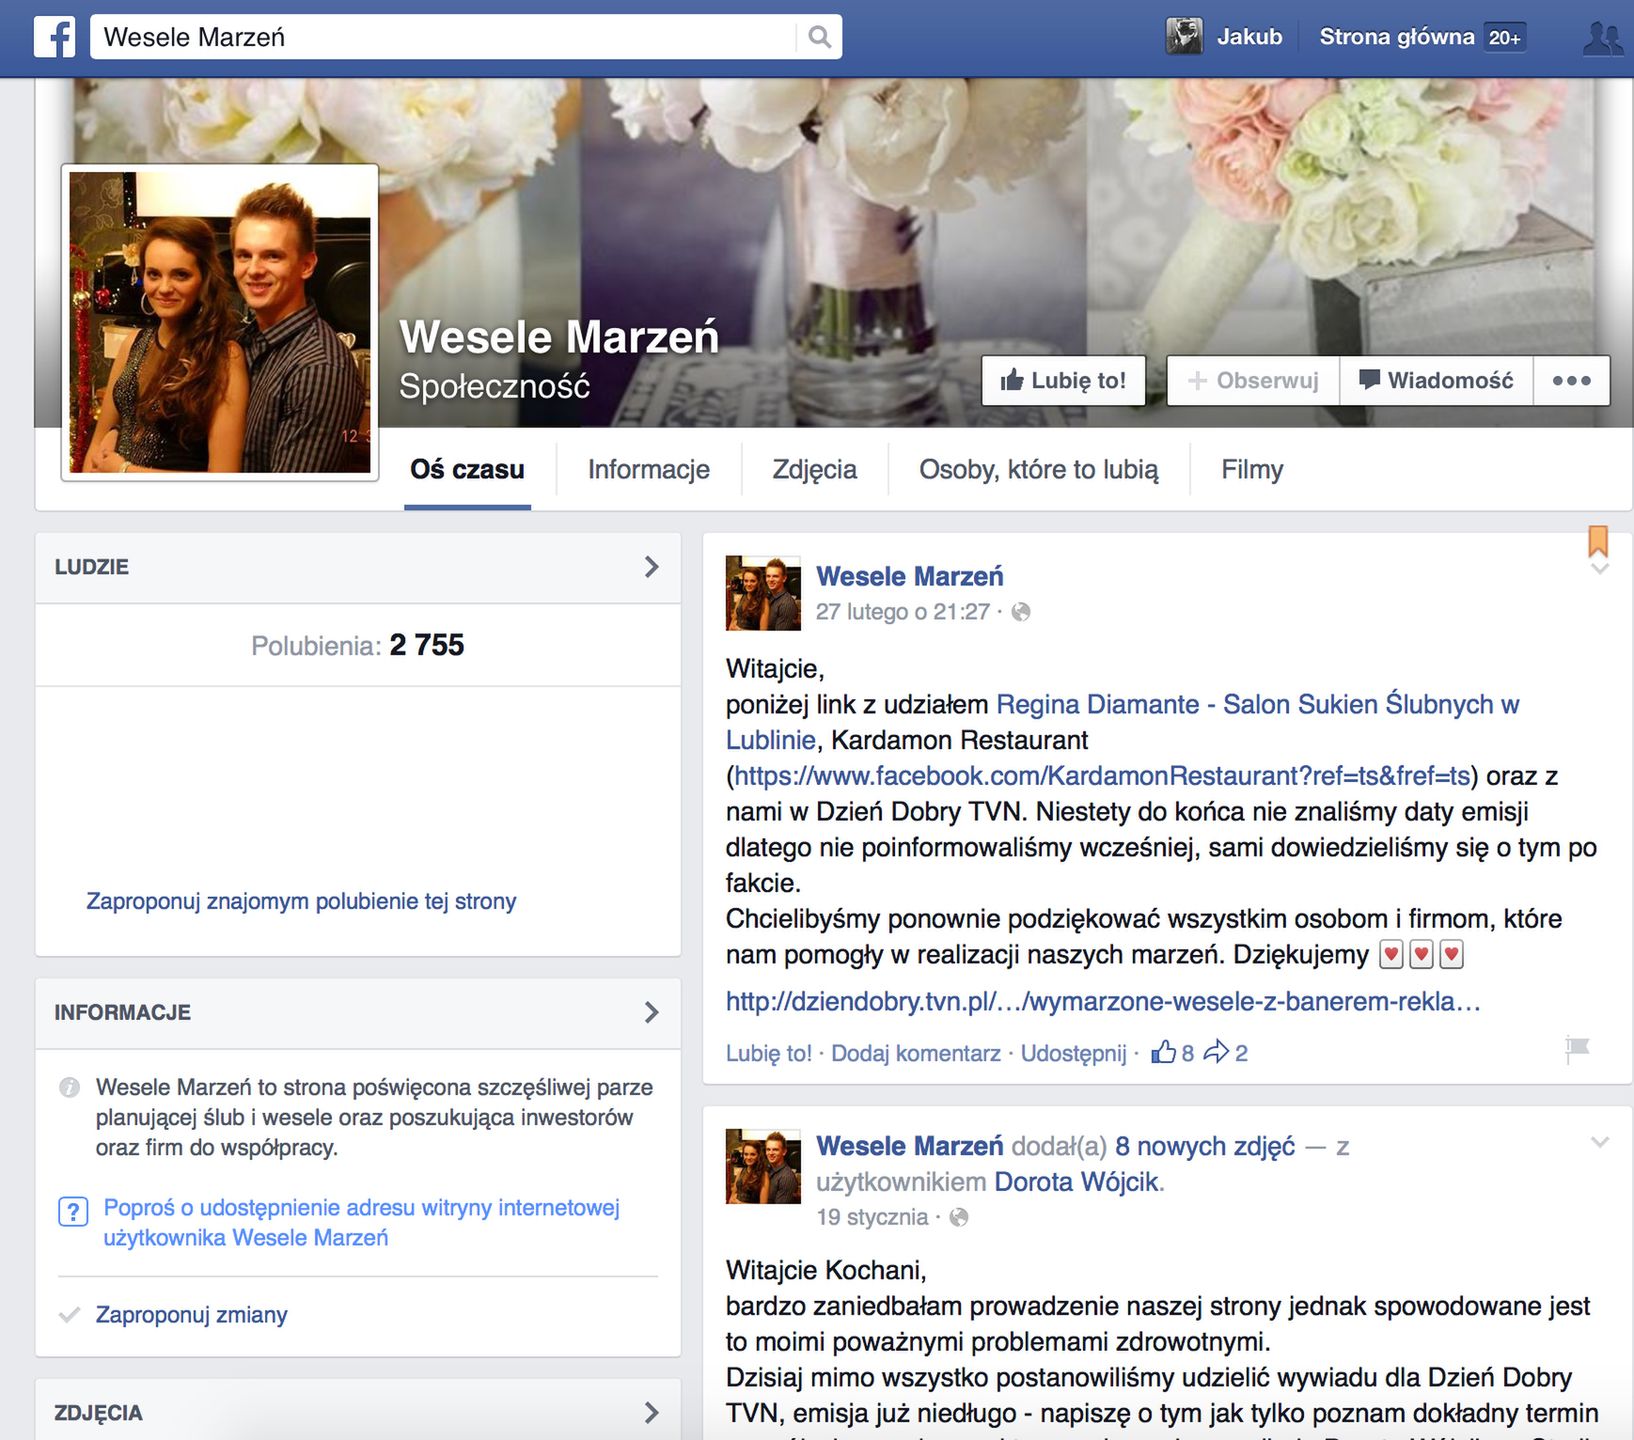Click the orange bookmark icon on first post
The image size is (1634, 1440).
[1598, 541]
